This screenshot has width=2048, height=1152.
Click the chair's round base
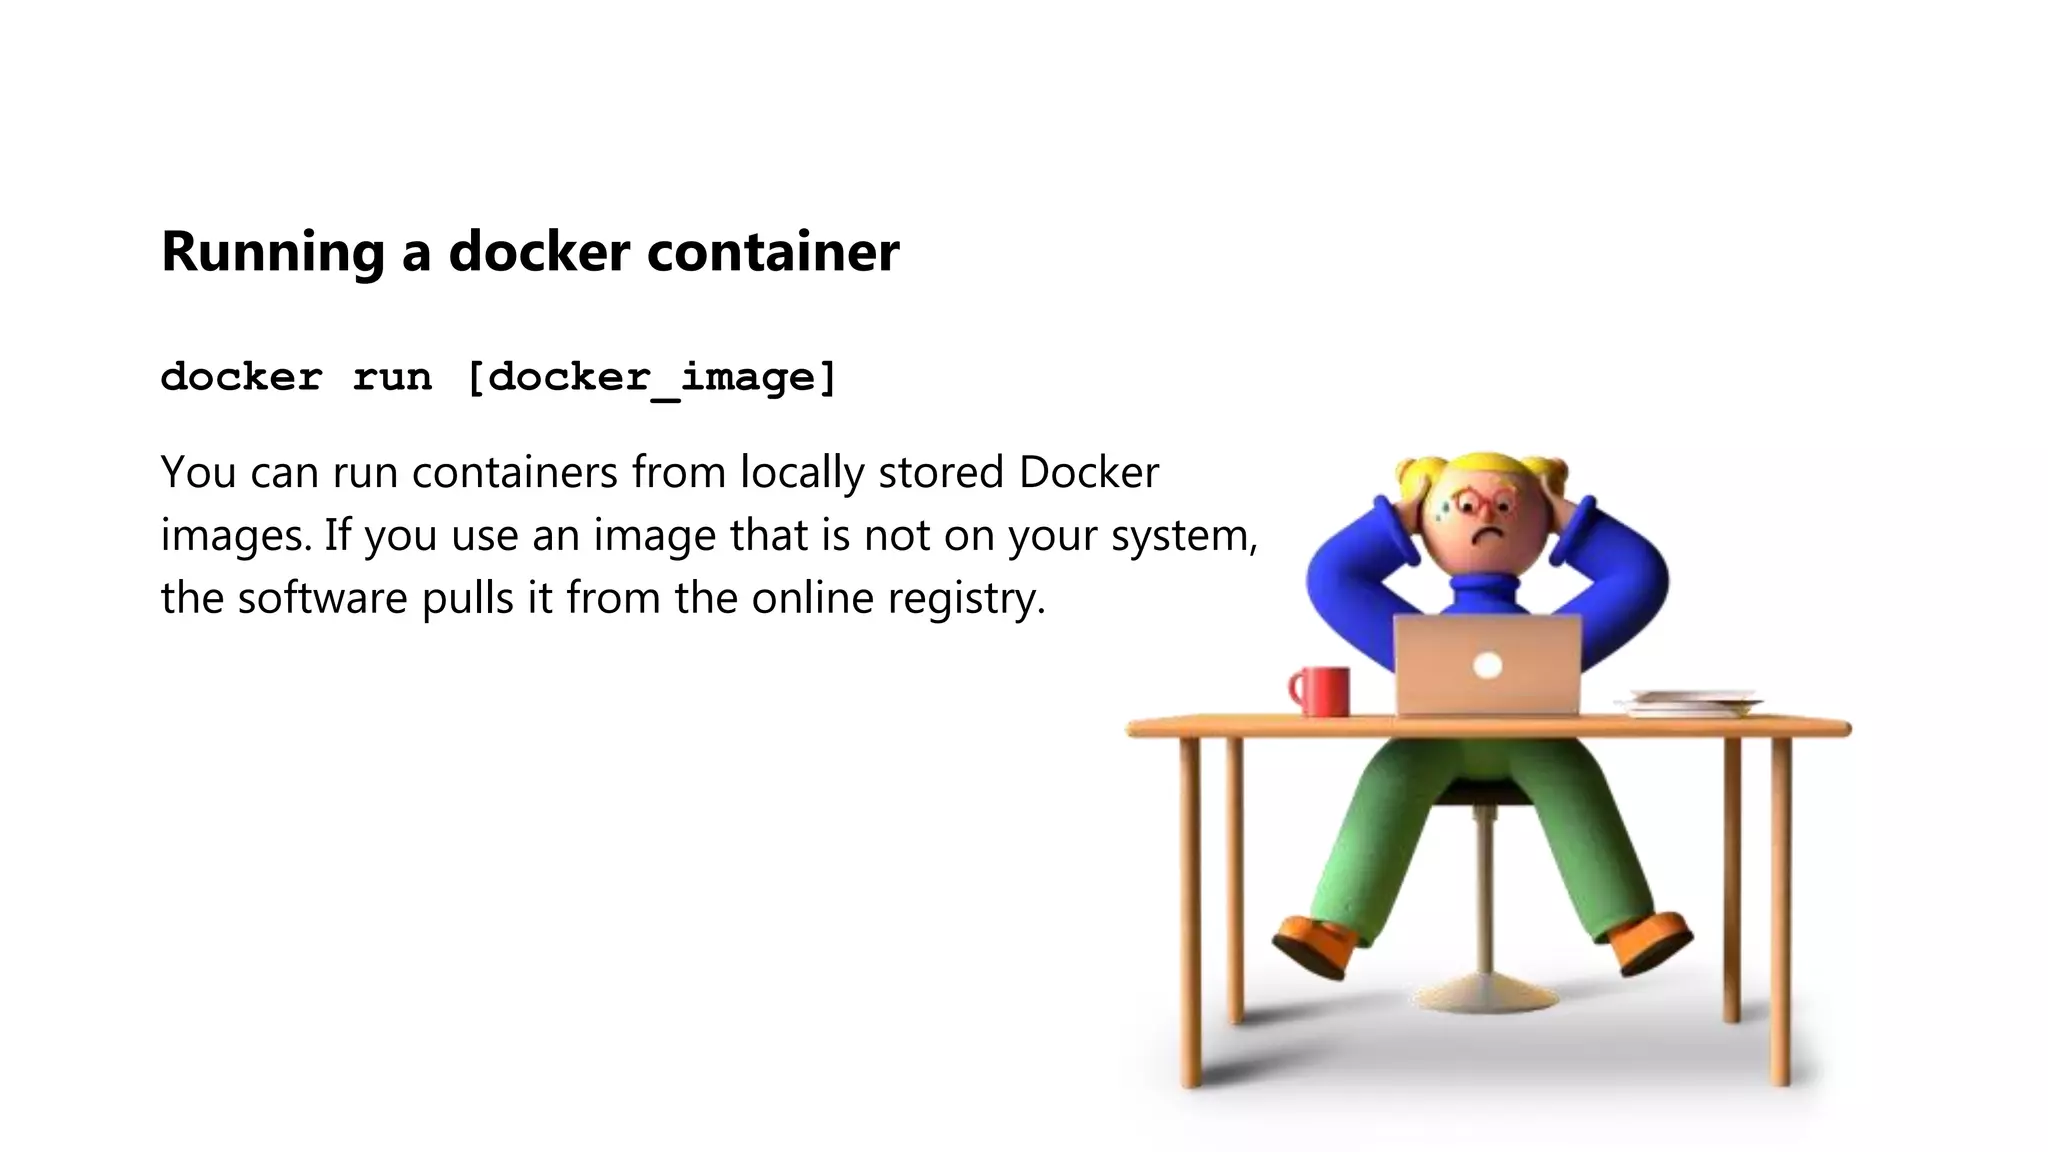point(1484,996)
